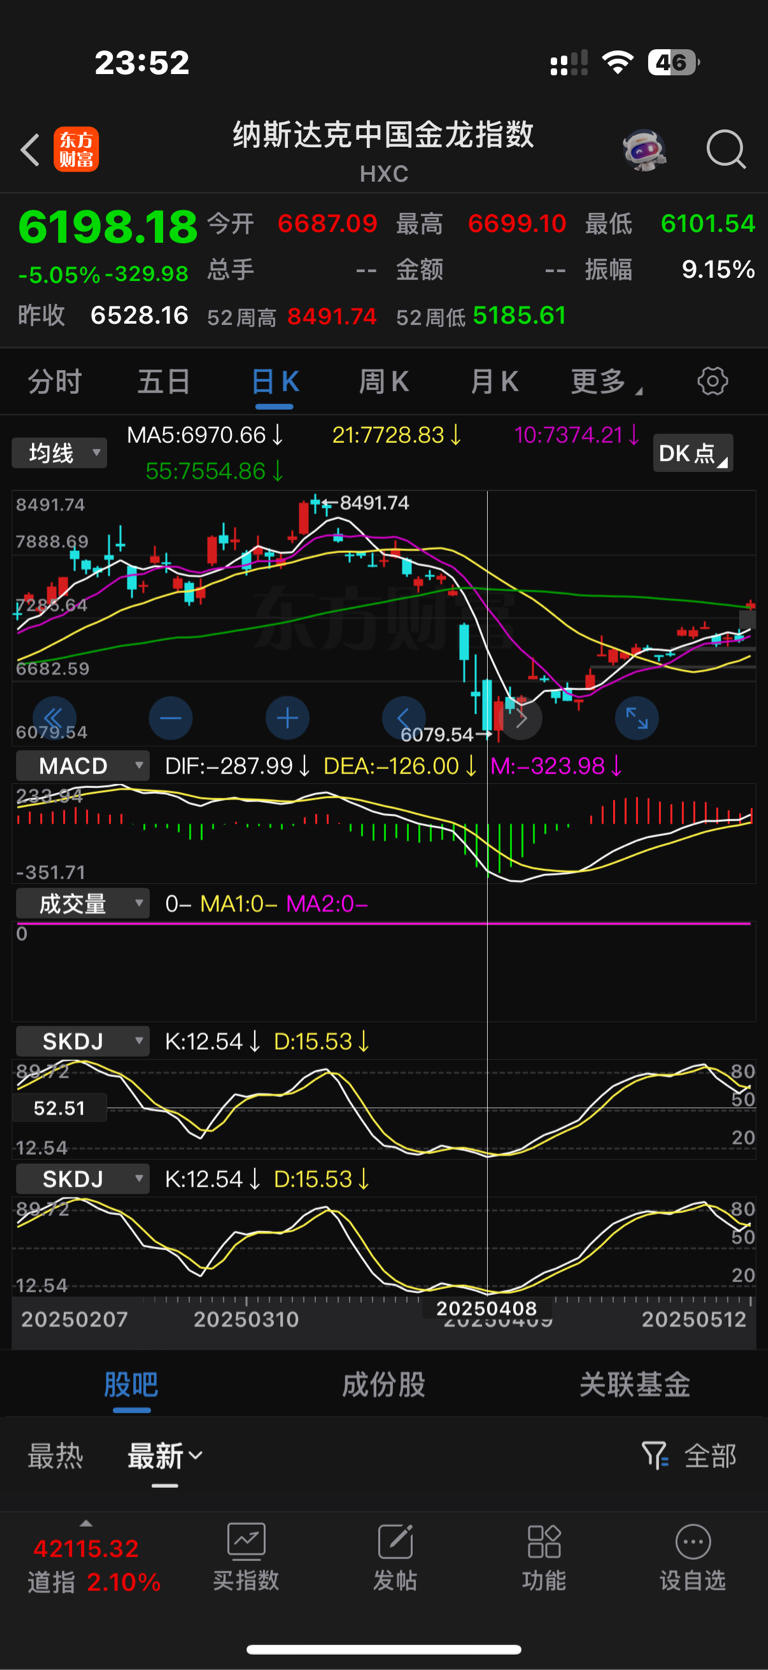Open the 股吧 tab

[x=131, y=1385]
